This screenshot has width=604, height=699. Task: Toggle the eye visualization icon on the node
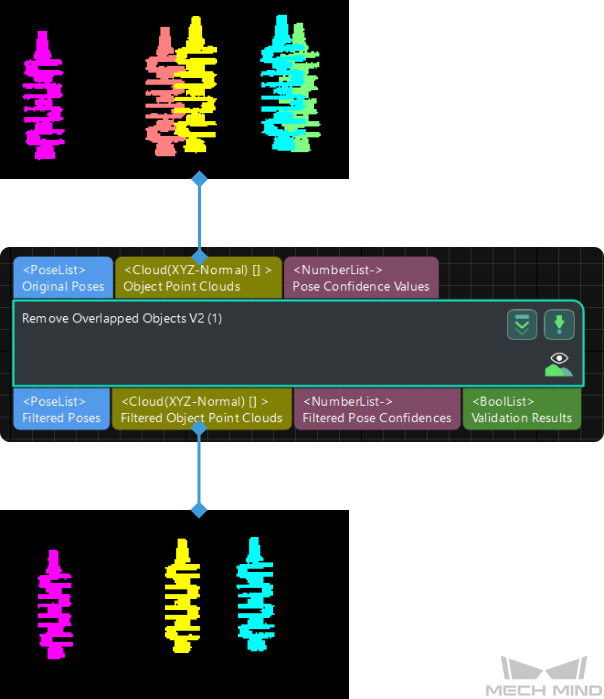pyautogui.click(x=558, y=364)
